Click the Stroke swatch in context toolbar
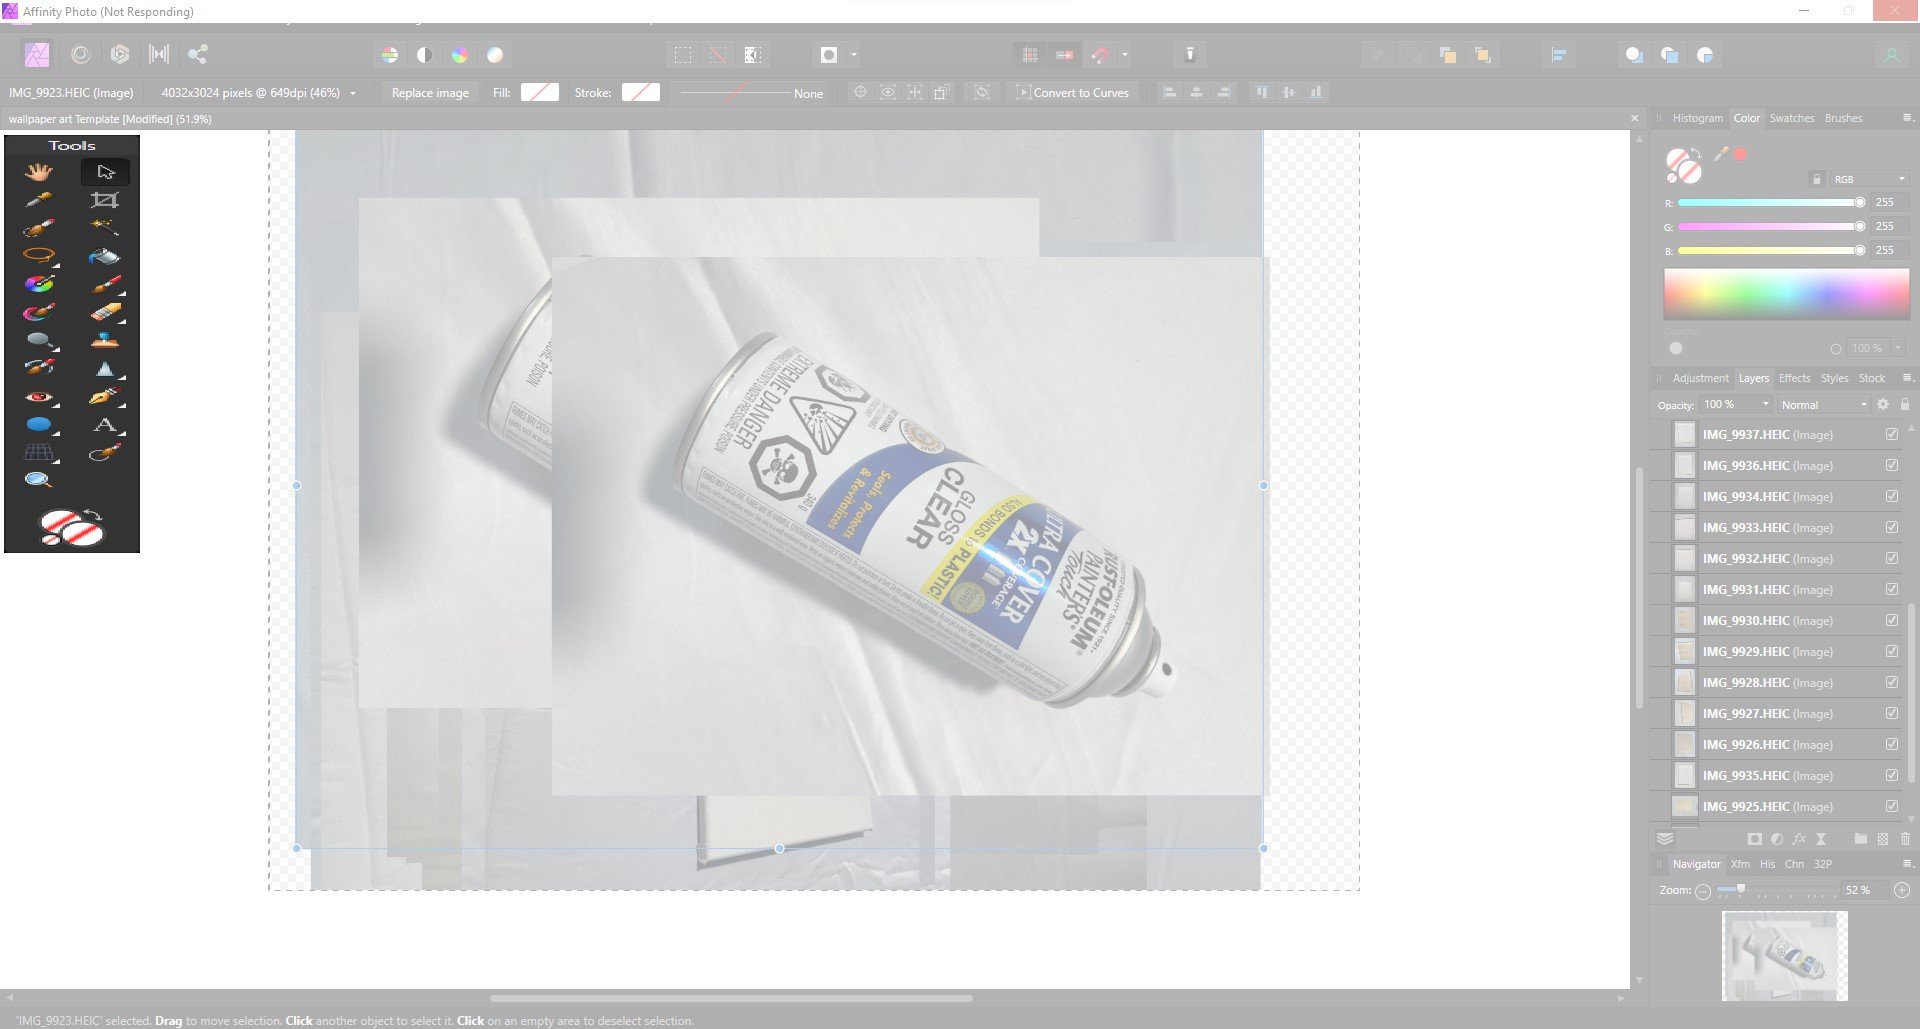 click(641, 92)
